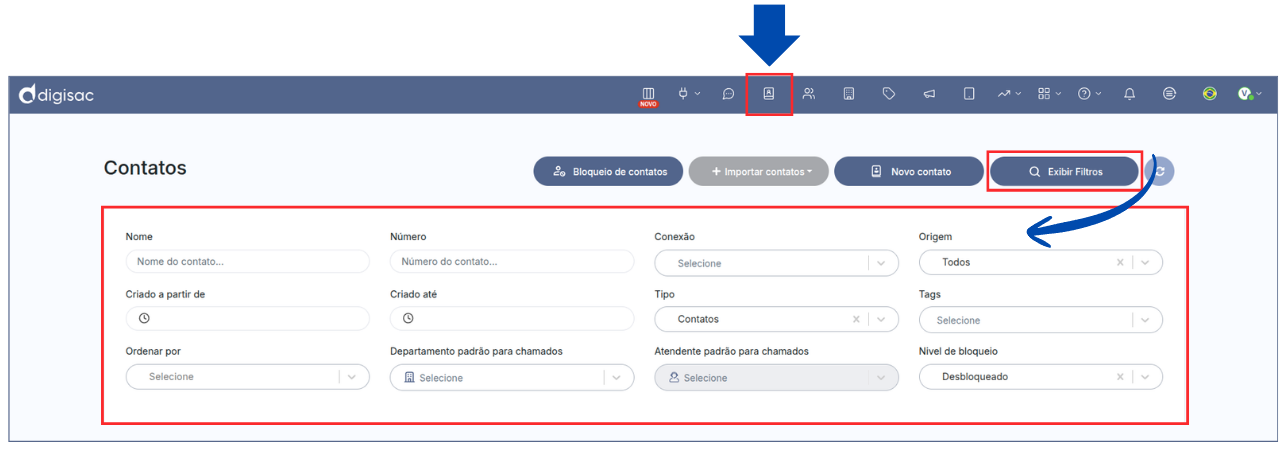
Task: Expand the Ordenar por dropdown
Action: (x=352, y=377)
